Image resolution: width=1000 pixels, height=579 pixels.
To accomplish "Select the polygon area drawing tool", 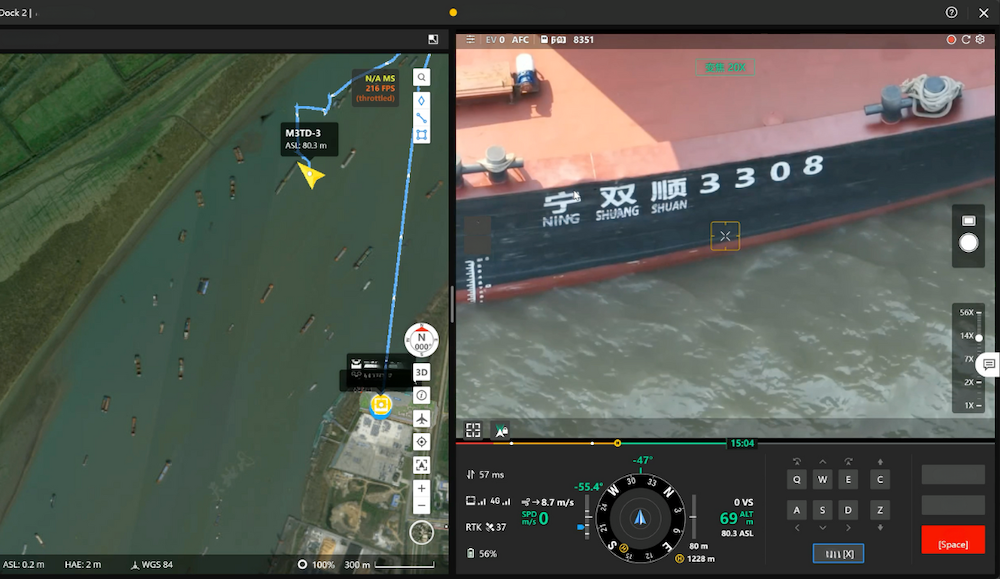I will (x=422, y=135).
